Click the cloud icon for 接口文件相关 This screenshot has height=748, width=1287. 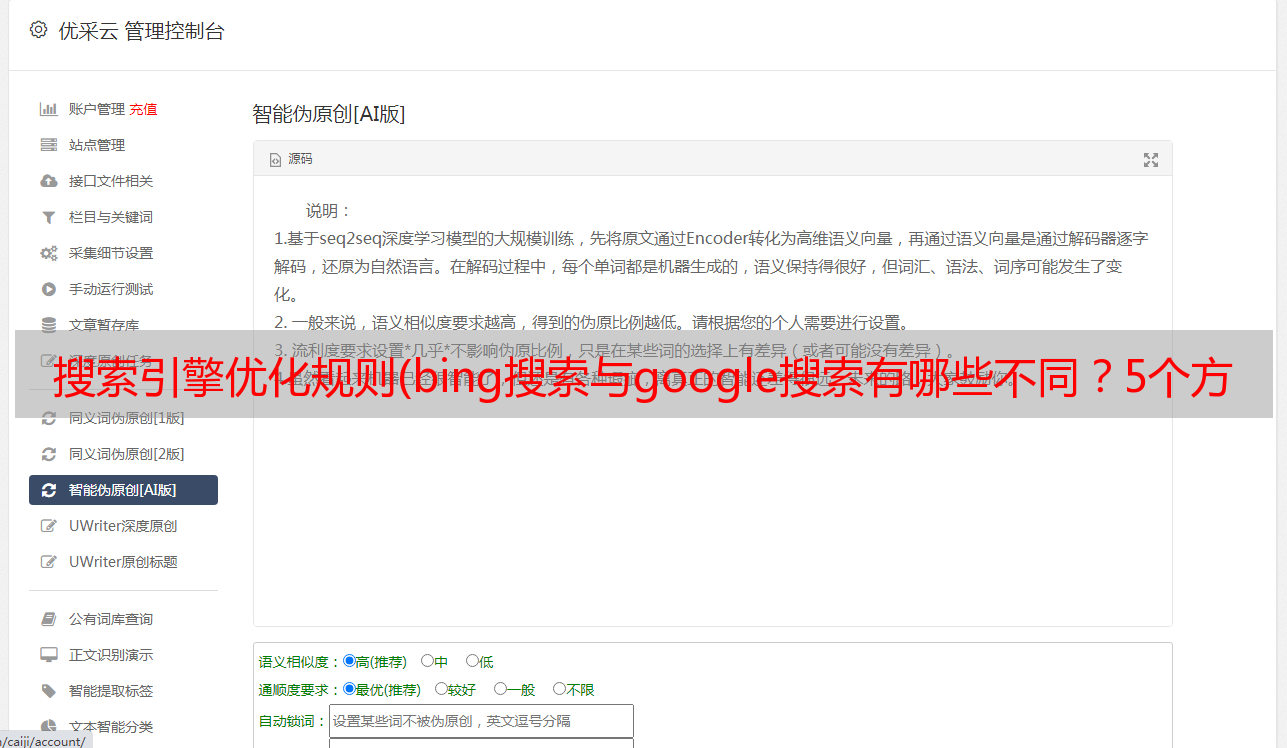48,181
